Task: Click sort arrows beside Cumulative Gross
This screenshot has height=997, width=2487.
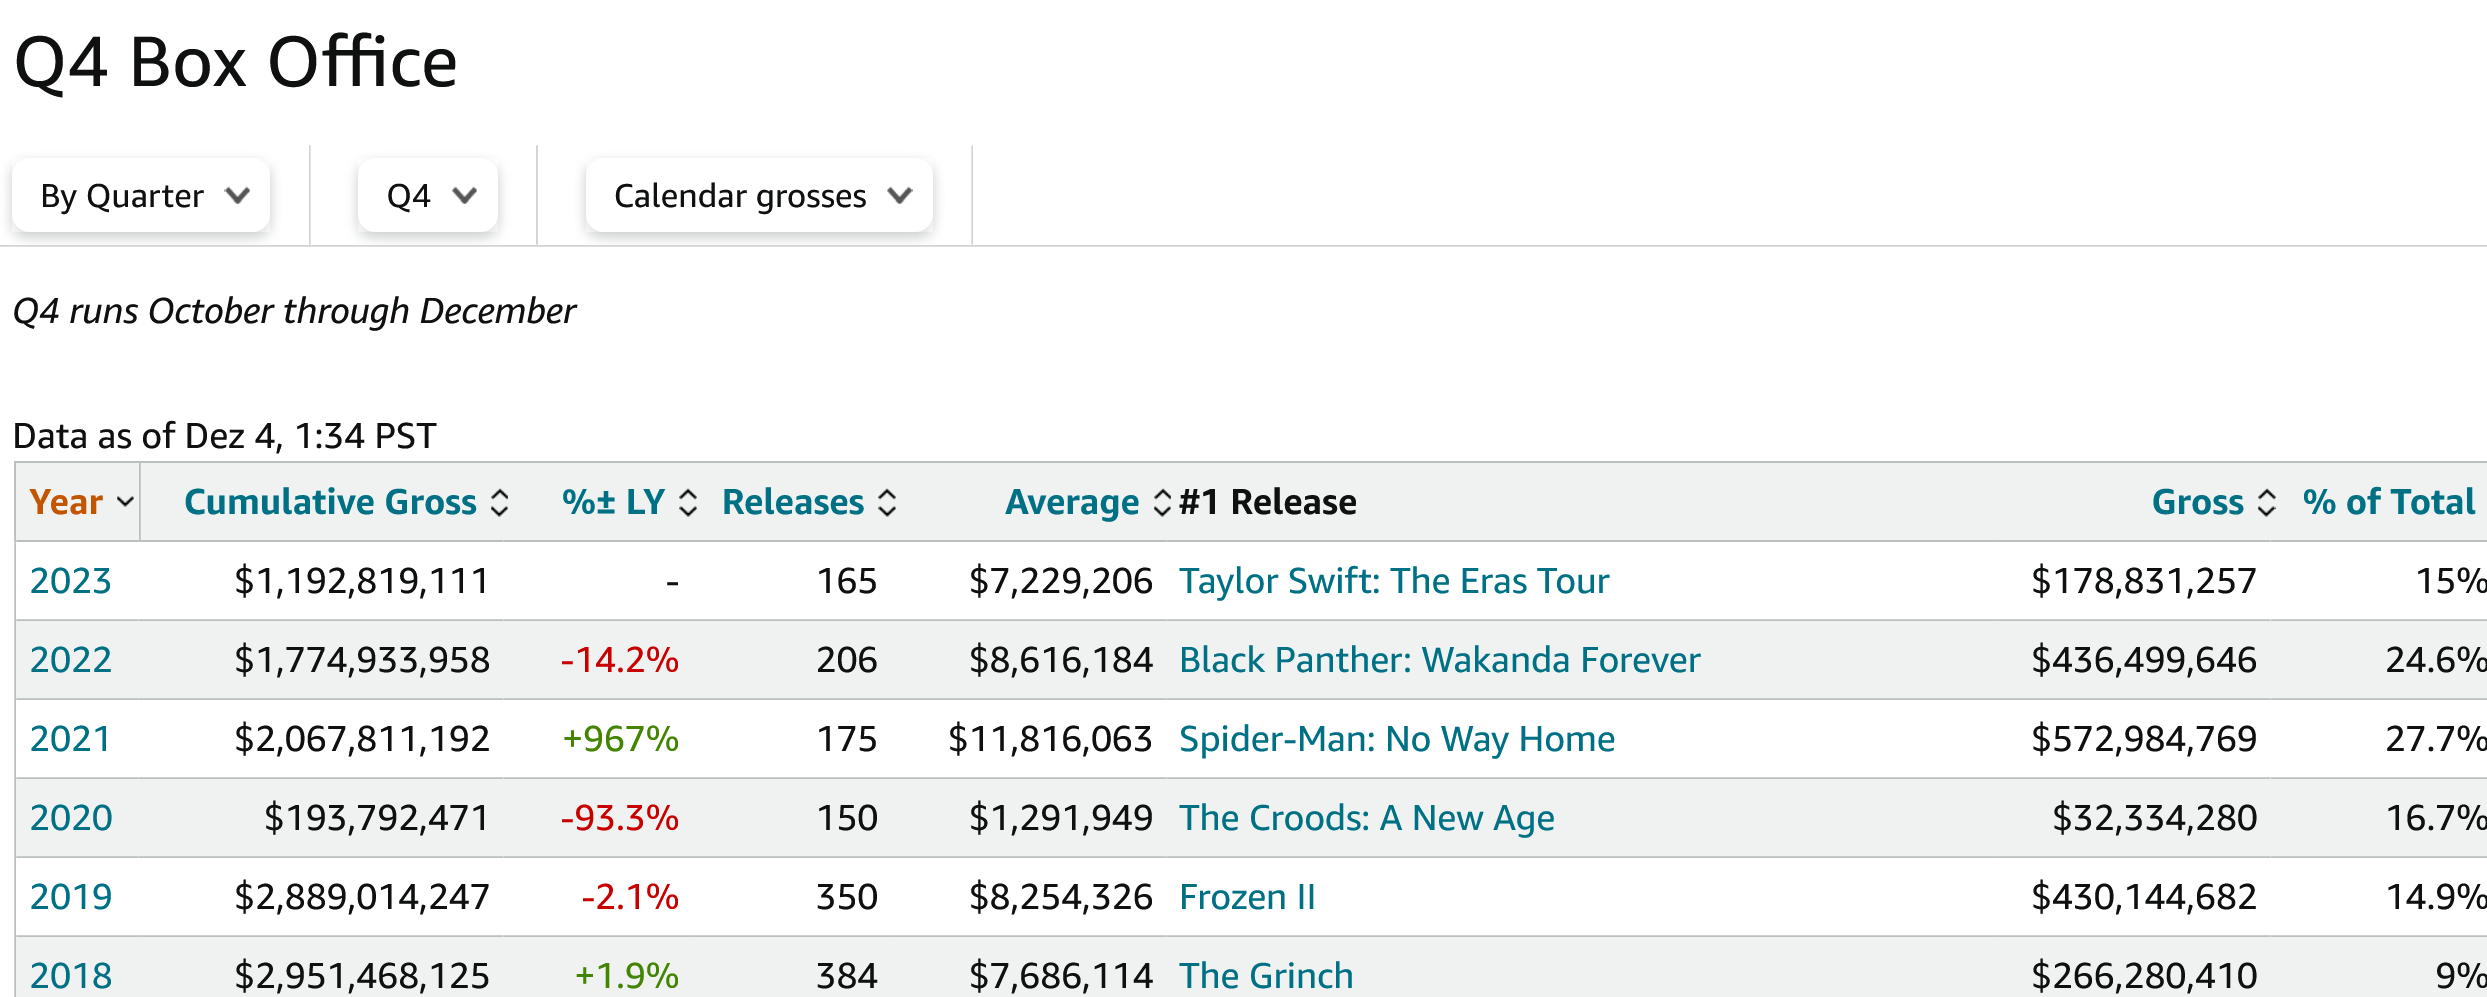Action: coord(500,503)
